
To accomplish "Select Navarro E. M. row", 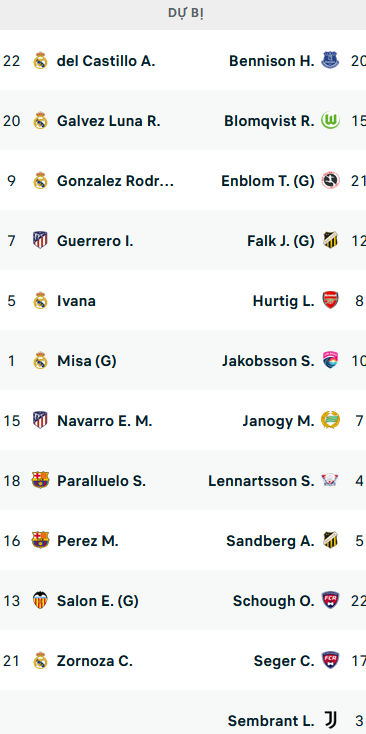I will (x=183, y=420).
